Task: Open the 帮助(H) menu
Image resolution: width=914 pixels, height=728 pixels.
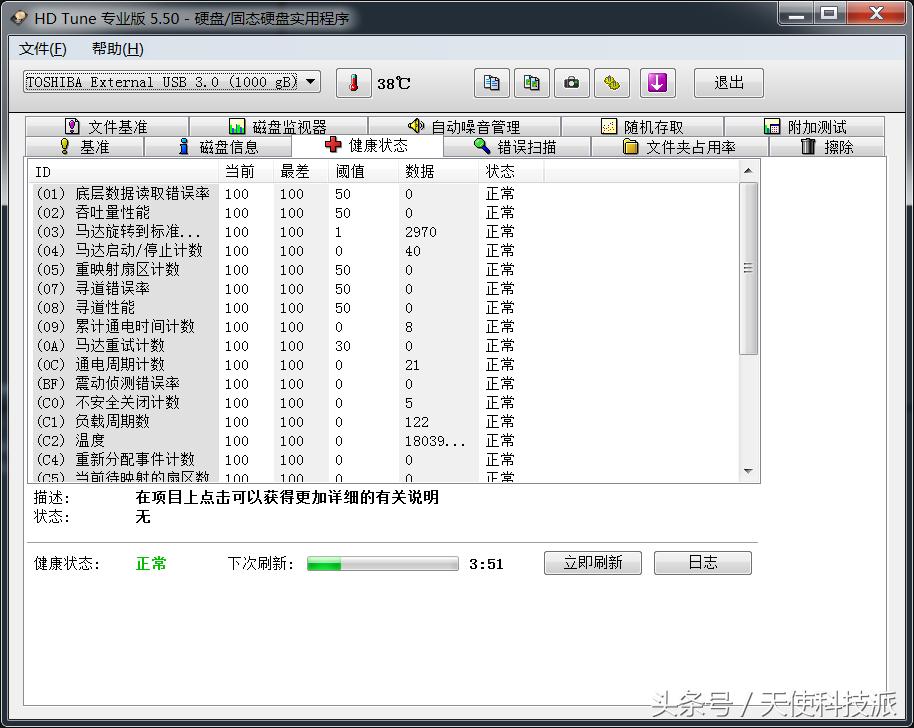Action: pyautogui.click(x=117, y=49)
